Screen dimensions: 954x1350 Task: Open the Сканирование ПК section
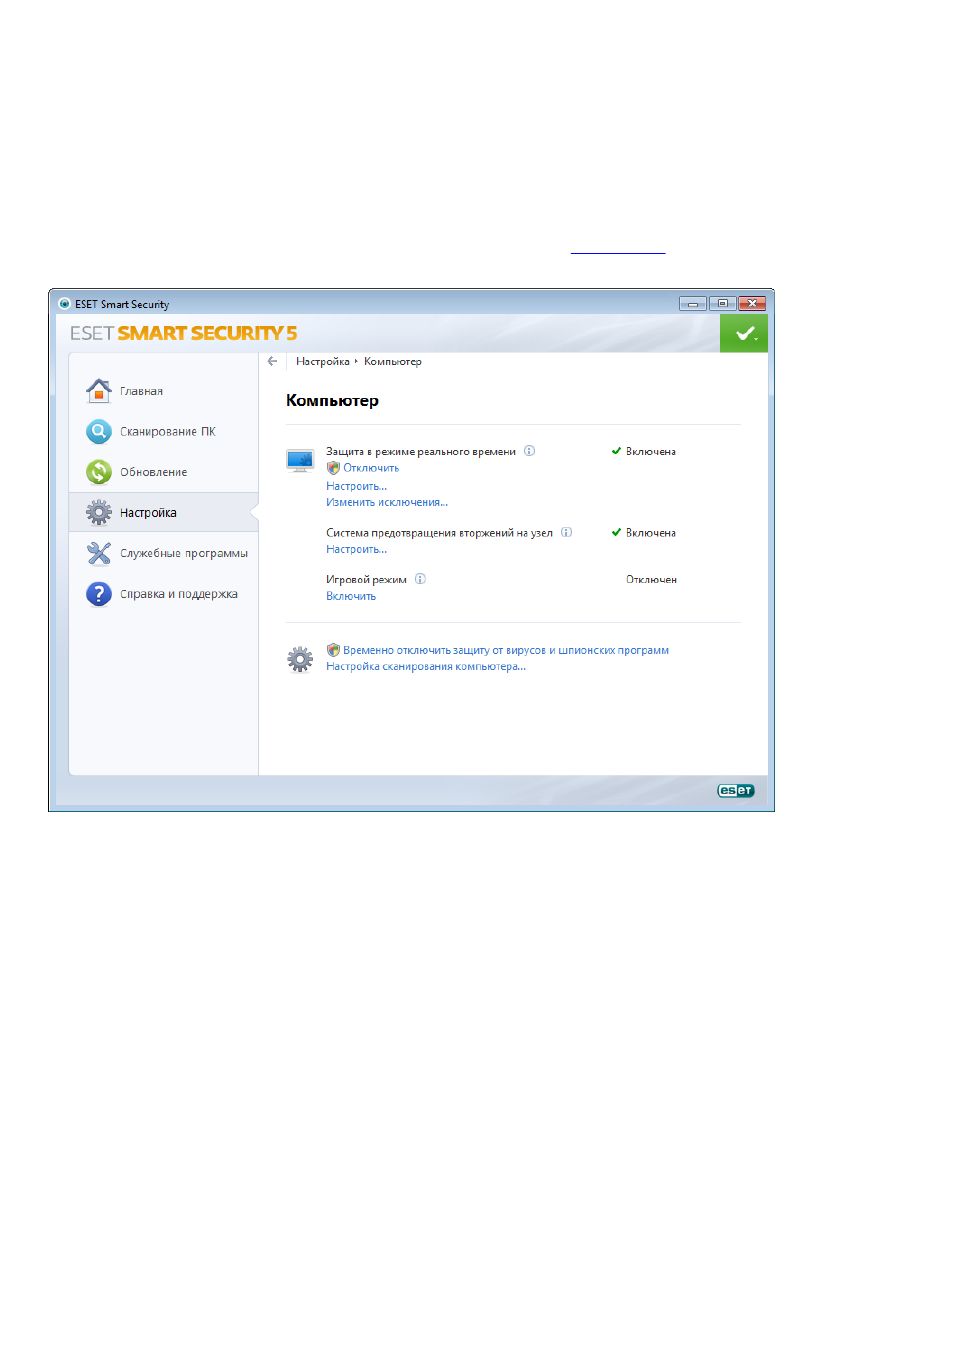(167, 432)
